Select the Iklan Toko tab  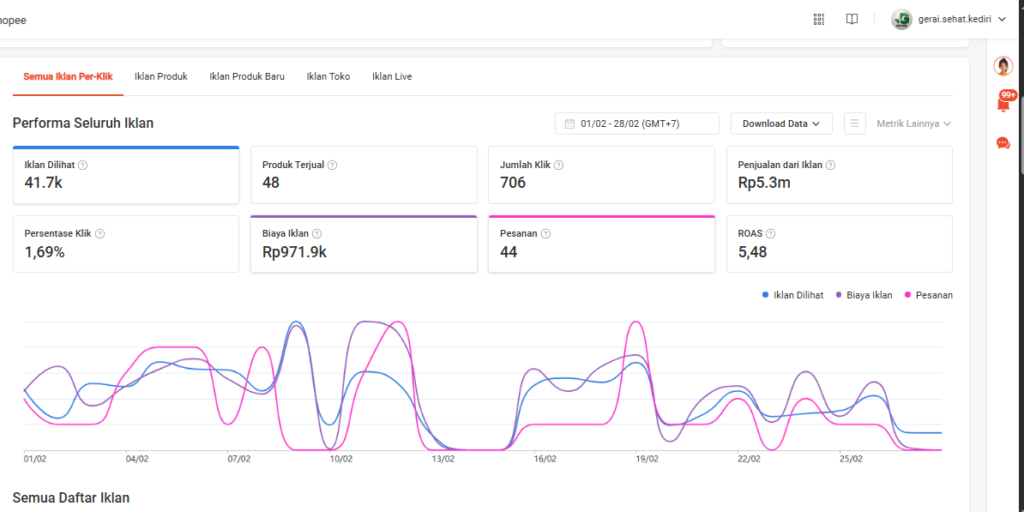(x=328, y=76)
